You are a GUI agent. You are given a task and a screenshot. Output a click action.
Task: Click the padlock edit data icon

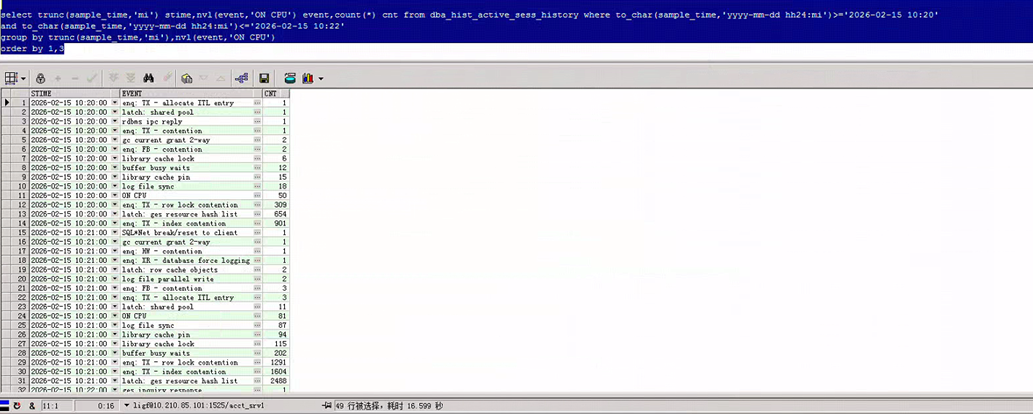click(x=40, y=78)
